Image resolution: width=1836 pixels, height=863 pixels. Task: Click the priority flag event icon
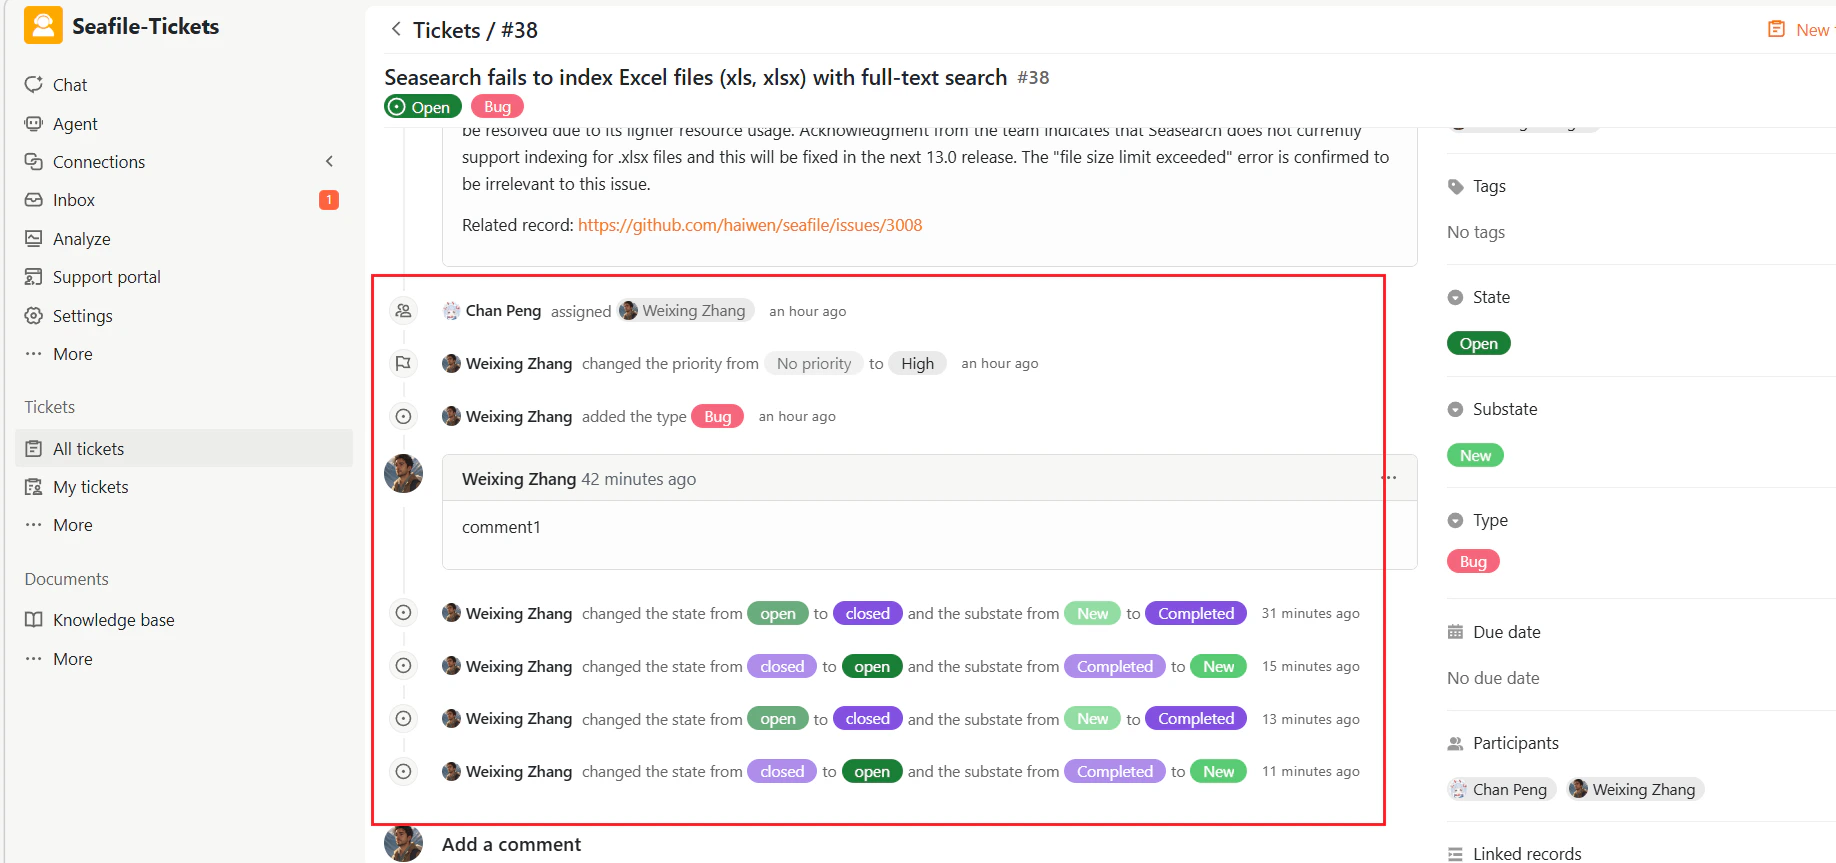(x=403, y=363)
